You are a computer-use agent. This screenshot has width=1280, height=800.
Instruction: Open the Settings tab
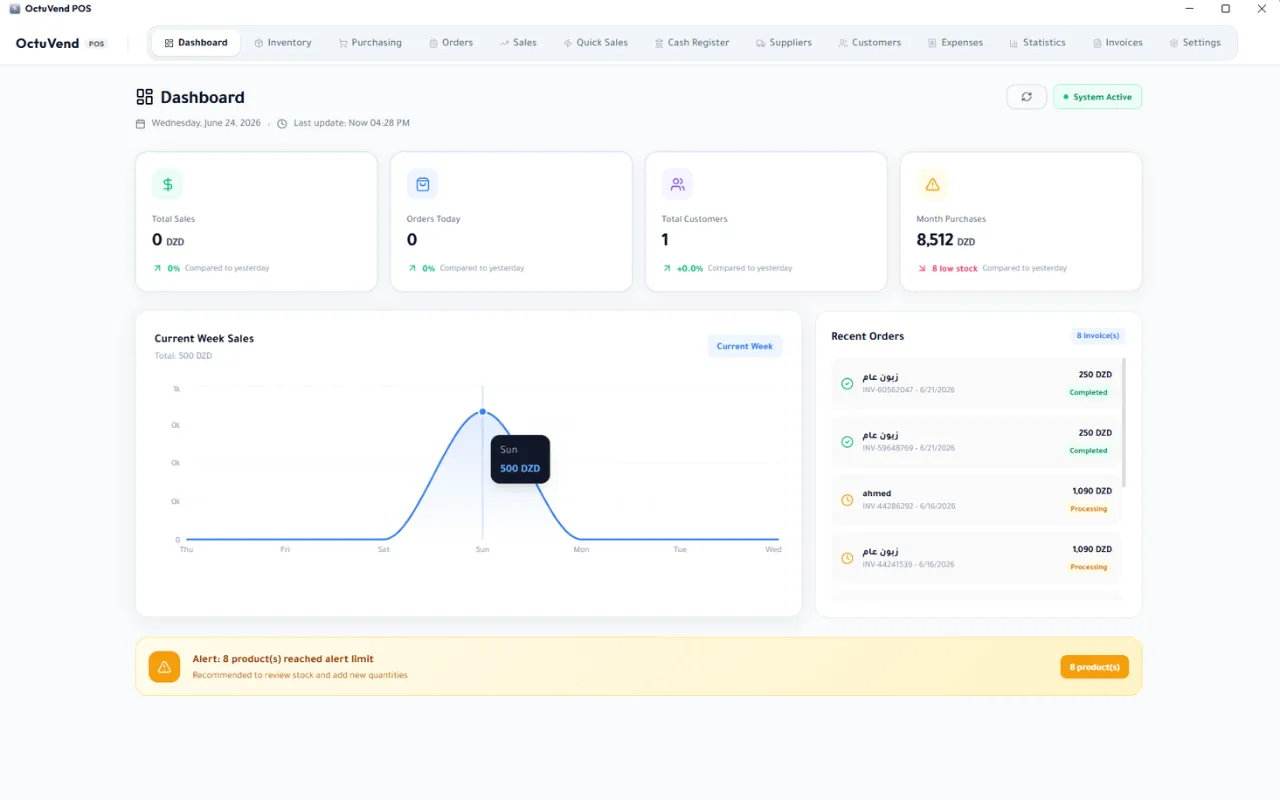[x=1195, y=43]
